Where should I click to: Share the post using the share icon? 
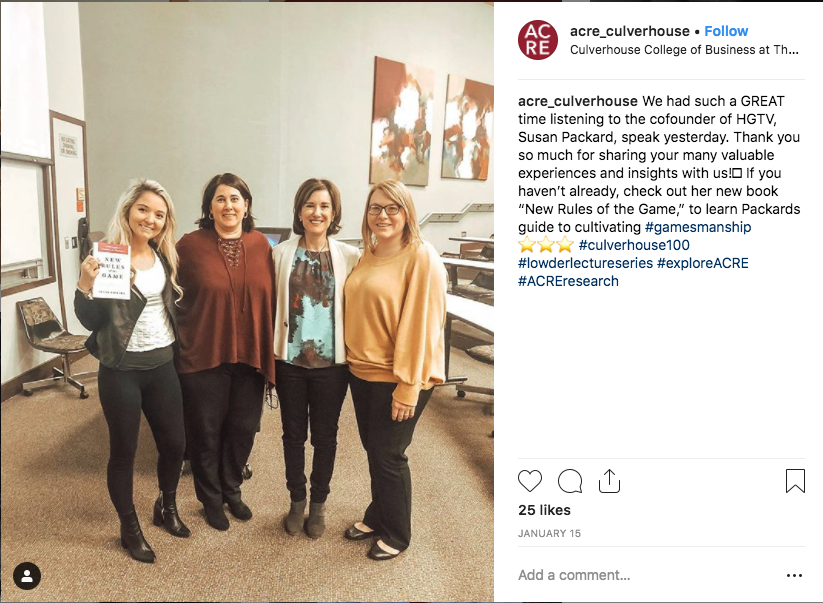[609, 481]
